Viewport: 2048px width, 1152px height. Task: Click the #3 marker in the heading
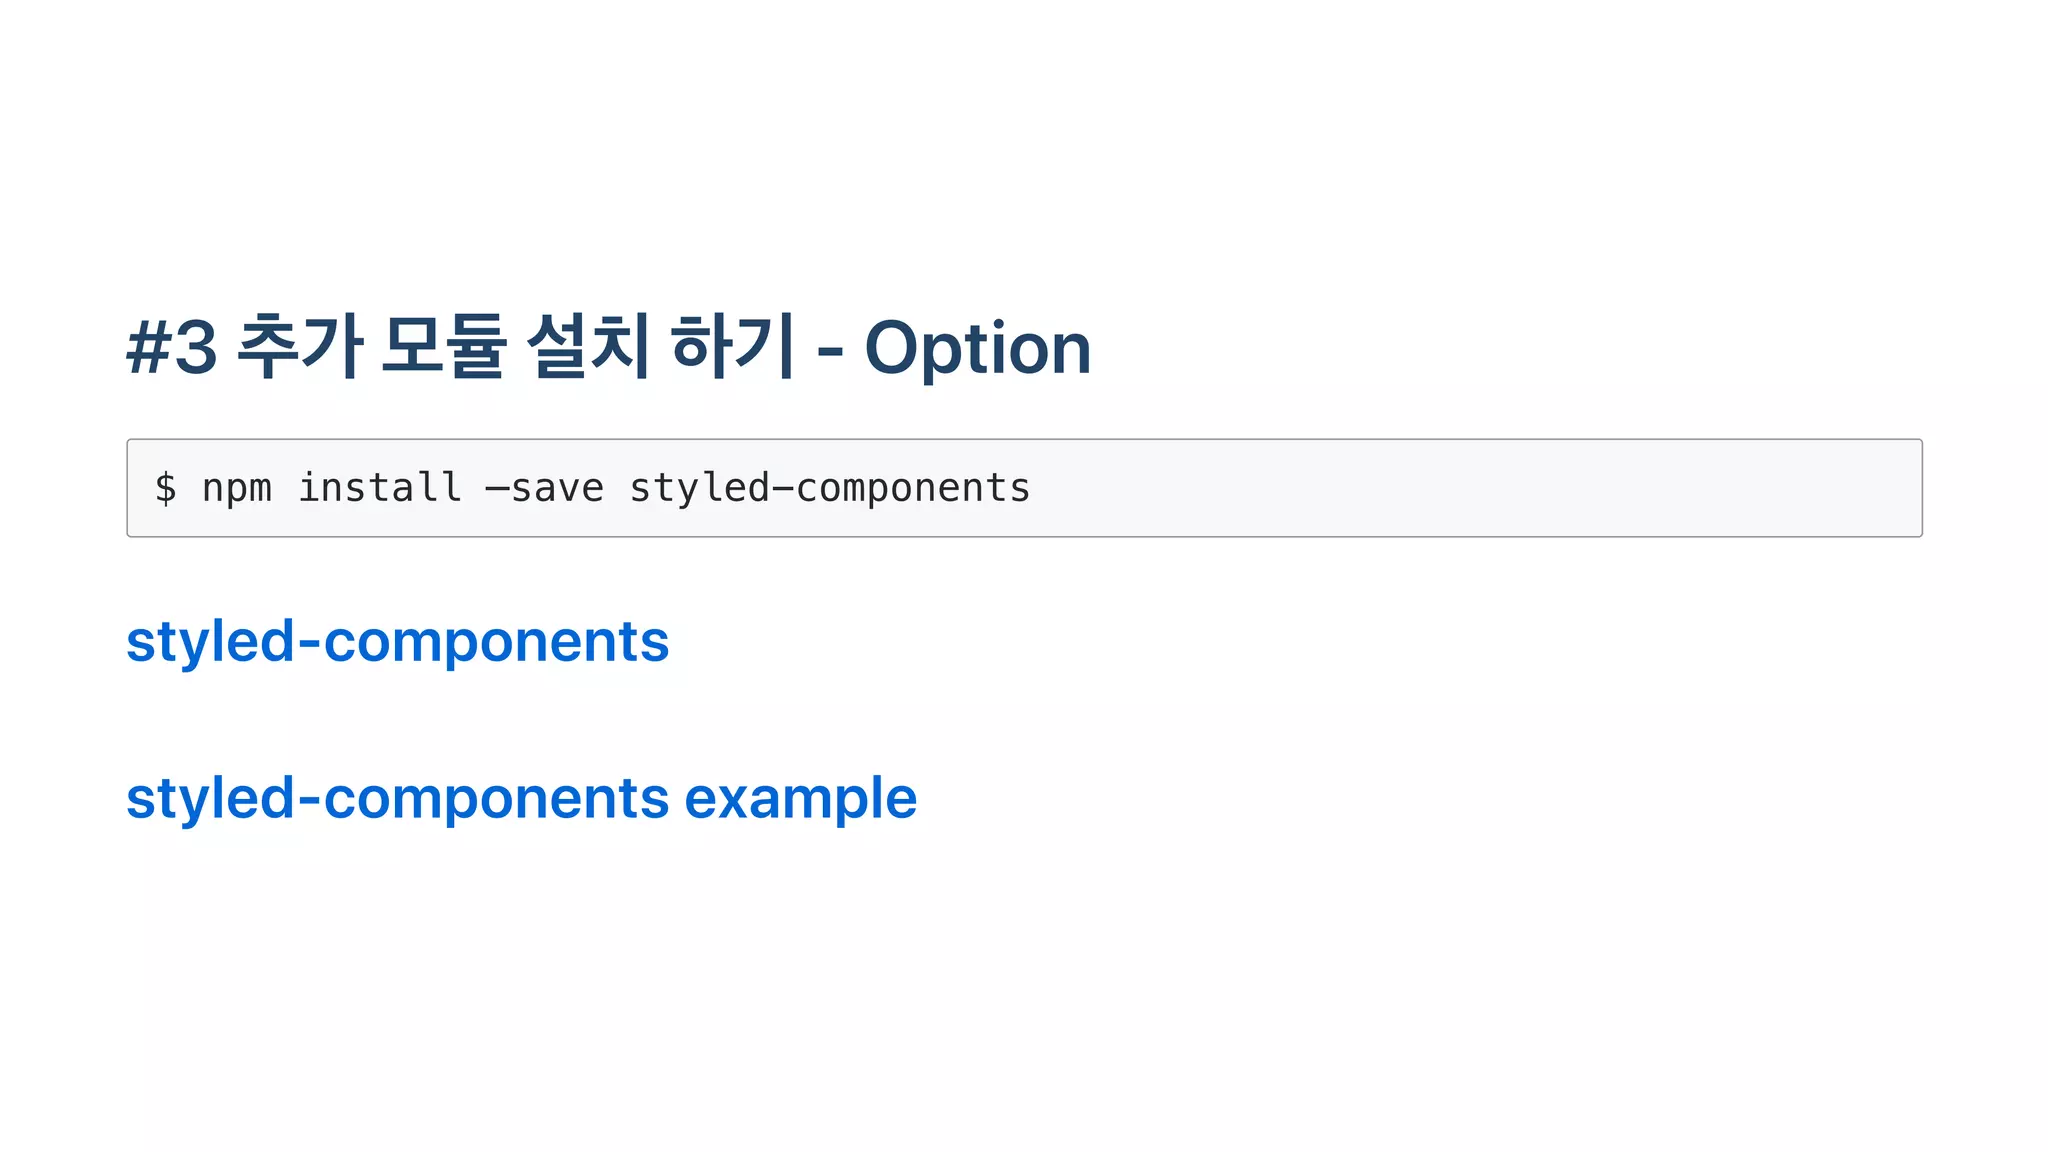point(172,348)
